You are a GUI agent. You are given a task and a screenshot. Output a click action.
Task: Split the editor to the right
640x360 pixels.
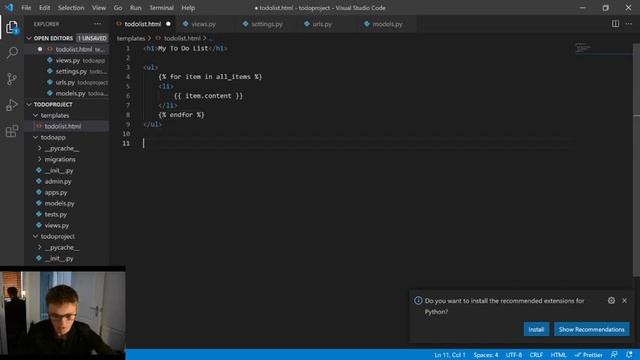tap(615, 24)
